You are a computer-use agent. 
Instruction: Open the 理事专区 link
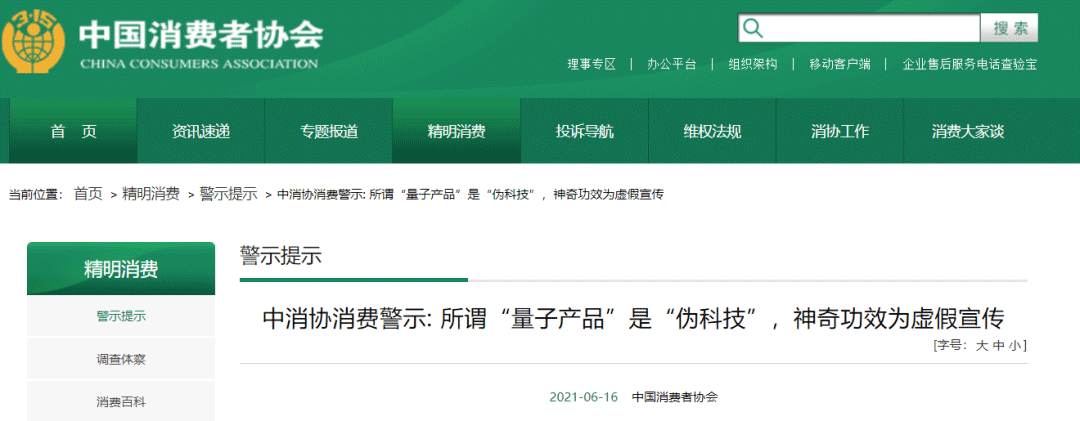[x=591, y=64]
